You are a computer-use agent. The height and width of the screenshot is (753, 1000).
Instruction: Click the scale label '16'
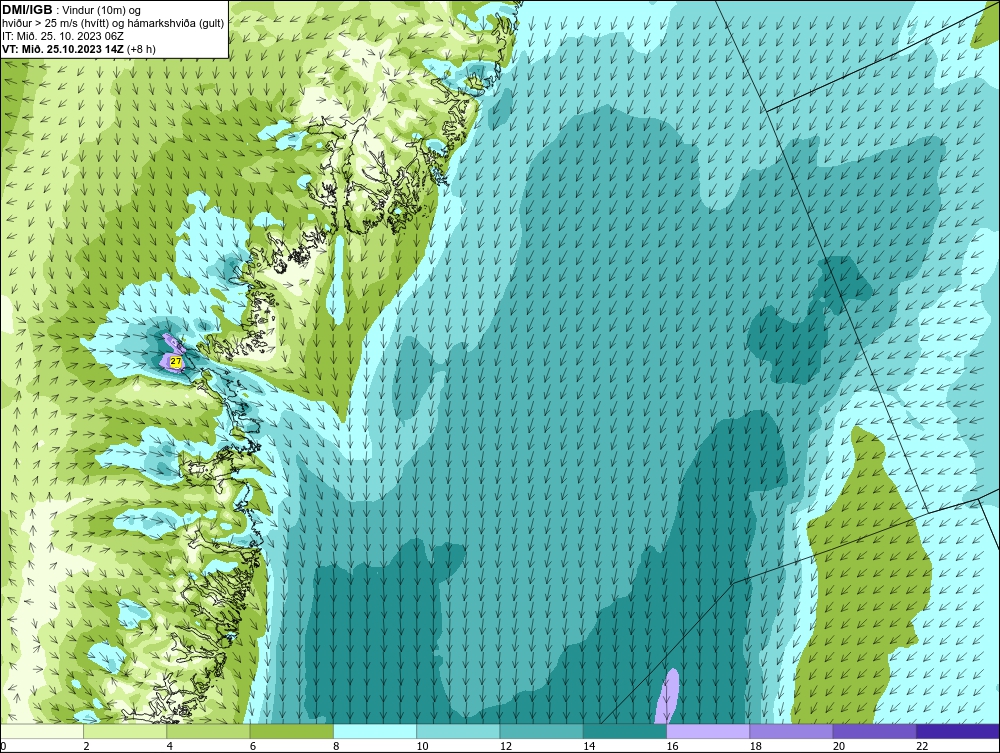coord(672,747)
